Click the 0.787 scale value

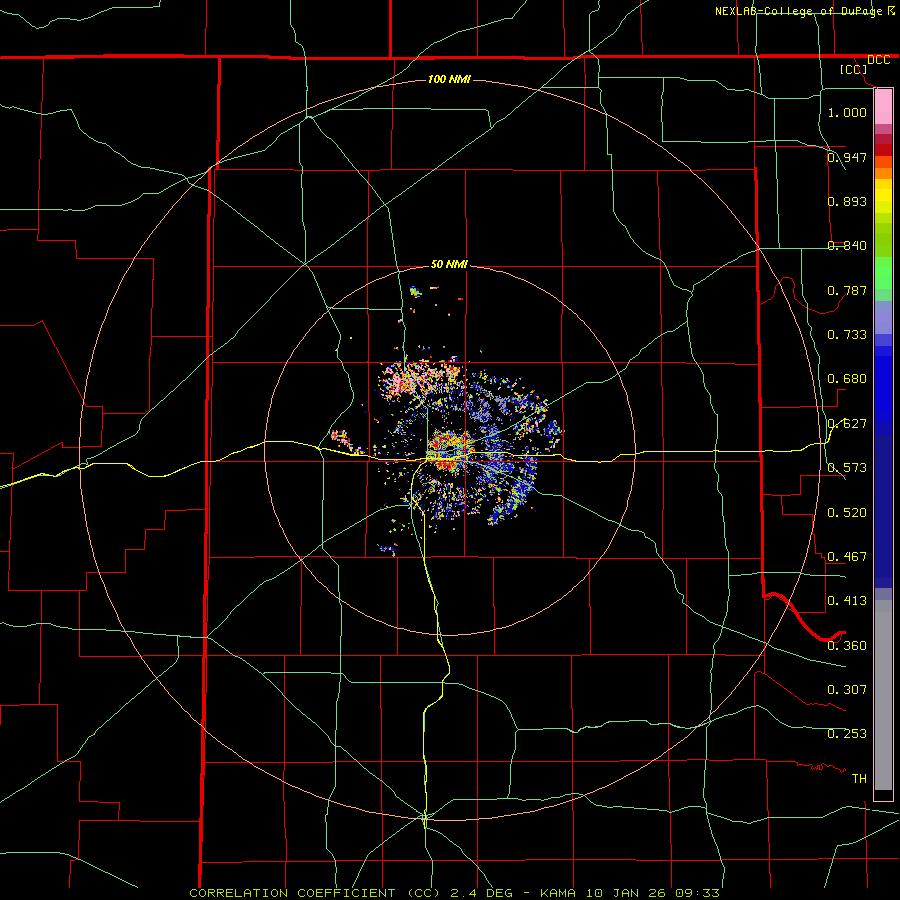click(847, 290)
